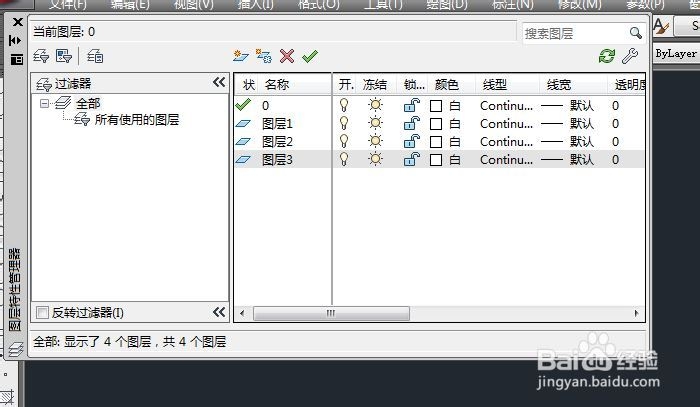Change color swatch of 图层1
The height and width of the screenshot is (407, 700).
coord(436,124)
